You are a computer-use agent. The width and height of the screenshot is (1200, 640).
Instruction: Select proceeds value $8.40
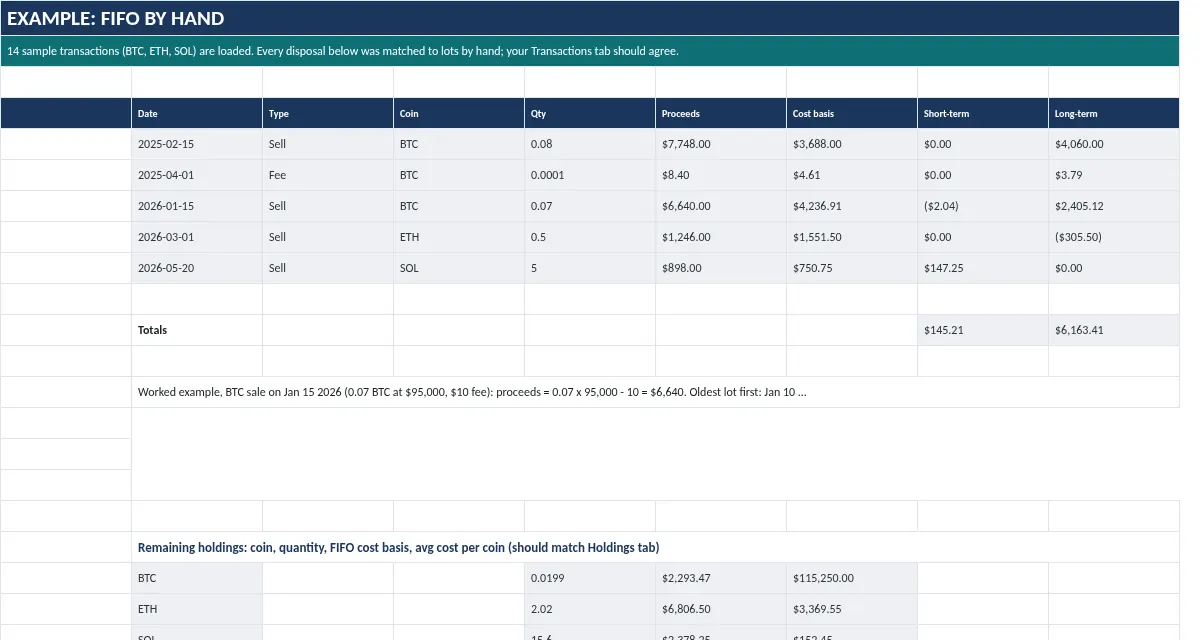point(721,175)
